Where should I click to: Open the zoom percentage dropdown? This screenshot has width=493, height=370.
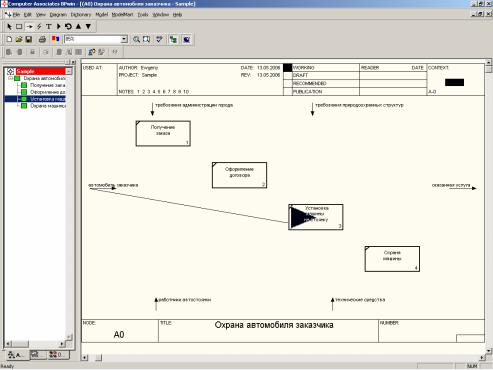(x=124, y=39)
